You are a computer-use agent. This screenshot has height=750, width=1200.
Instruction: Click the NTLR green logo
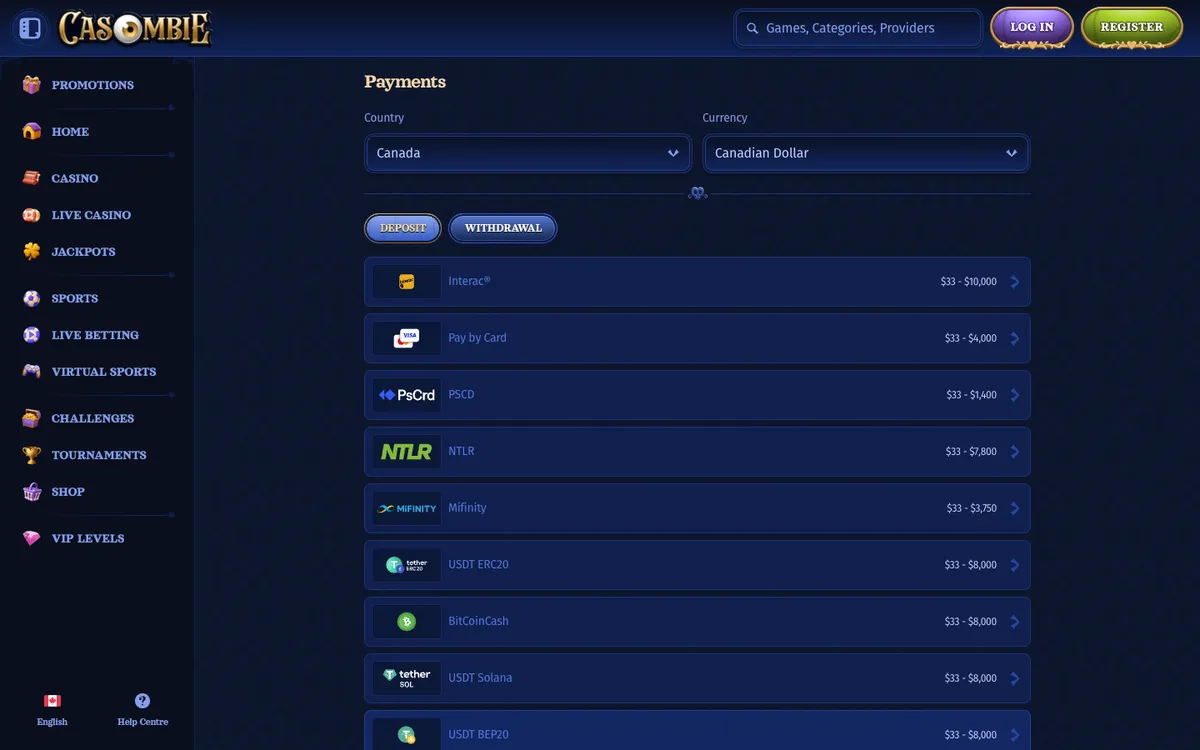coord(407,452)
